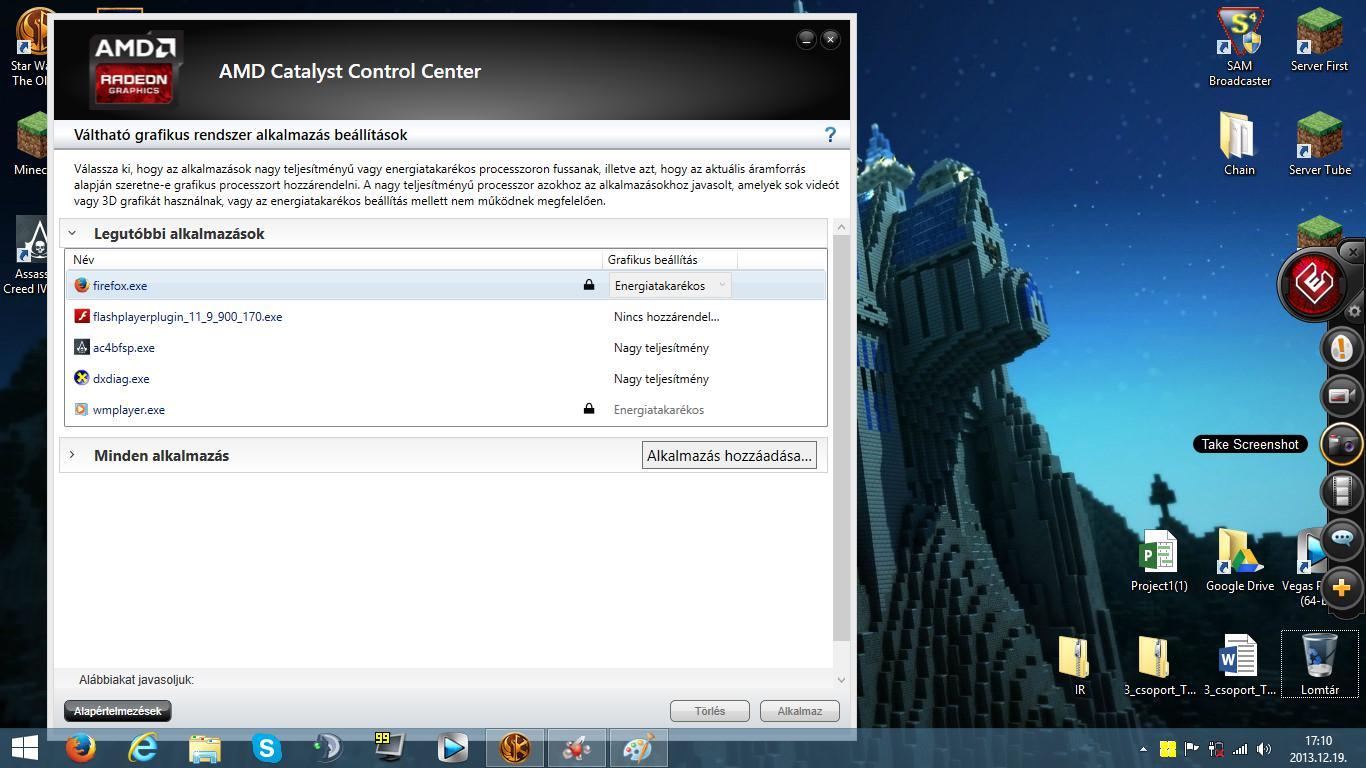Click the overlay exclamation alert icon

(x=1342, y=348)
